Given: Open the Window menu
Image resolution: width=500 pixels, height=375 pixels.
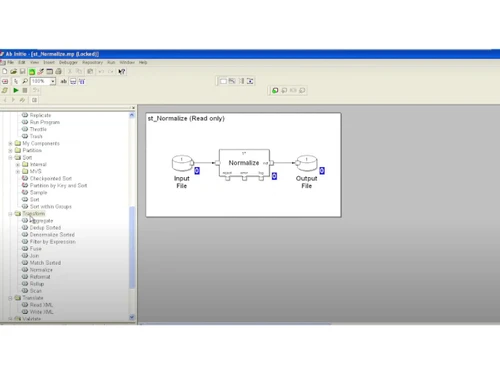Looking at the screenshot, I should point(127,62).
